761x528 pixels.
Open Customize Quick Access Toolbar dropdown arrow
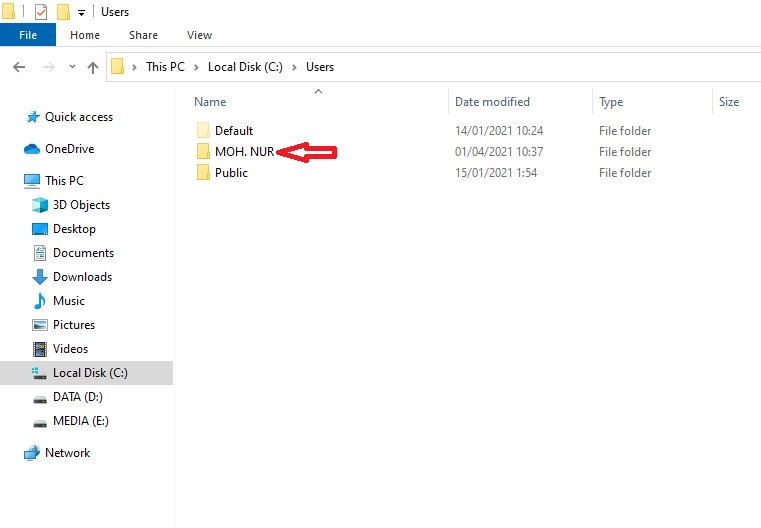pyautogui.click(x=81, y=13)
